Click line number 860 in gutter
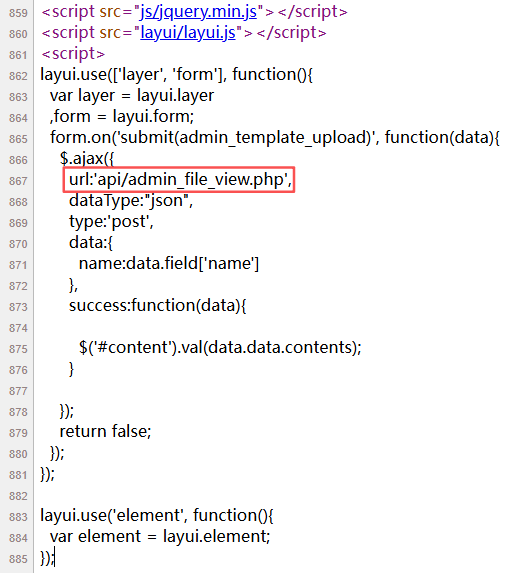519x573 pixels. [x=18, y=34]
